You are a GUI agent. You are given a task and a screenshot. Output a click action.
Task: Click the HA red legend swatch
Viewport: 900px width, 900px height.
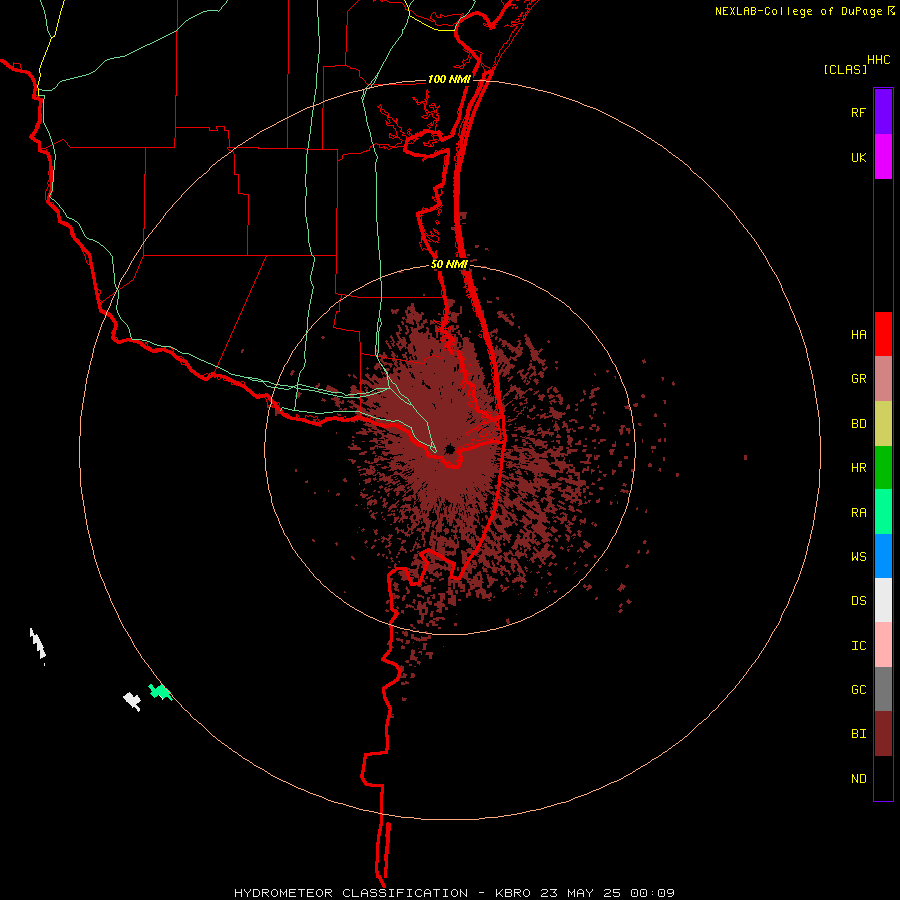pos(883,334)
